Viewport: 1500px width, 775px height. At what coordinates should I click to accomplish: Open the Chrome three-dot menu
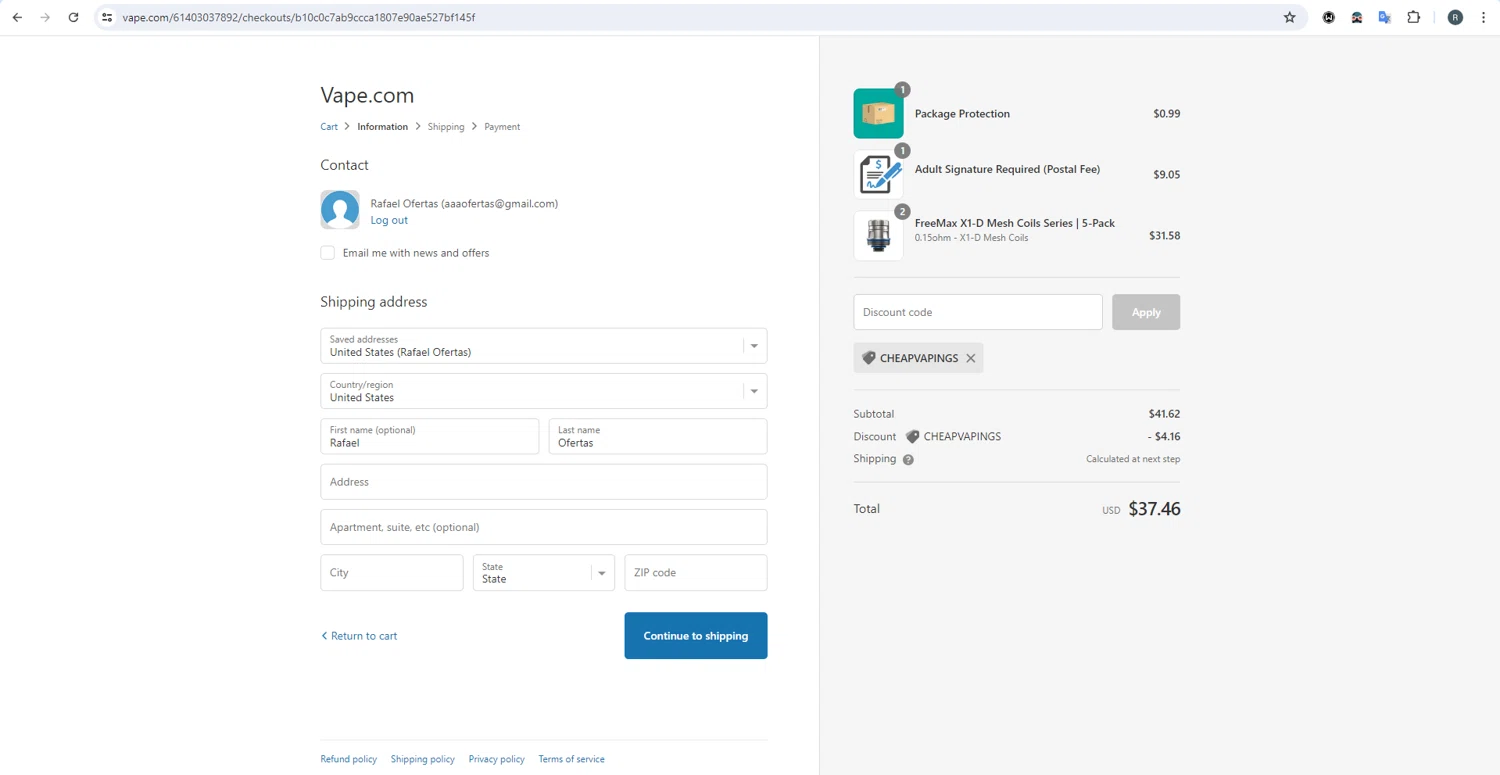pos(1483,17)
